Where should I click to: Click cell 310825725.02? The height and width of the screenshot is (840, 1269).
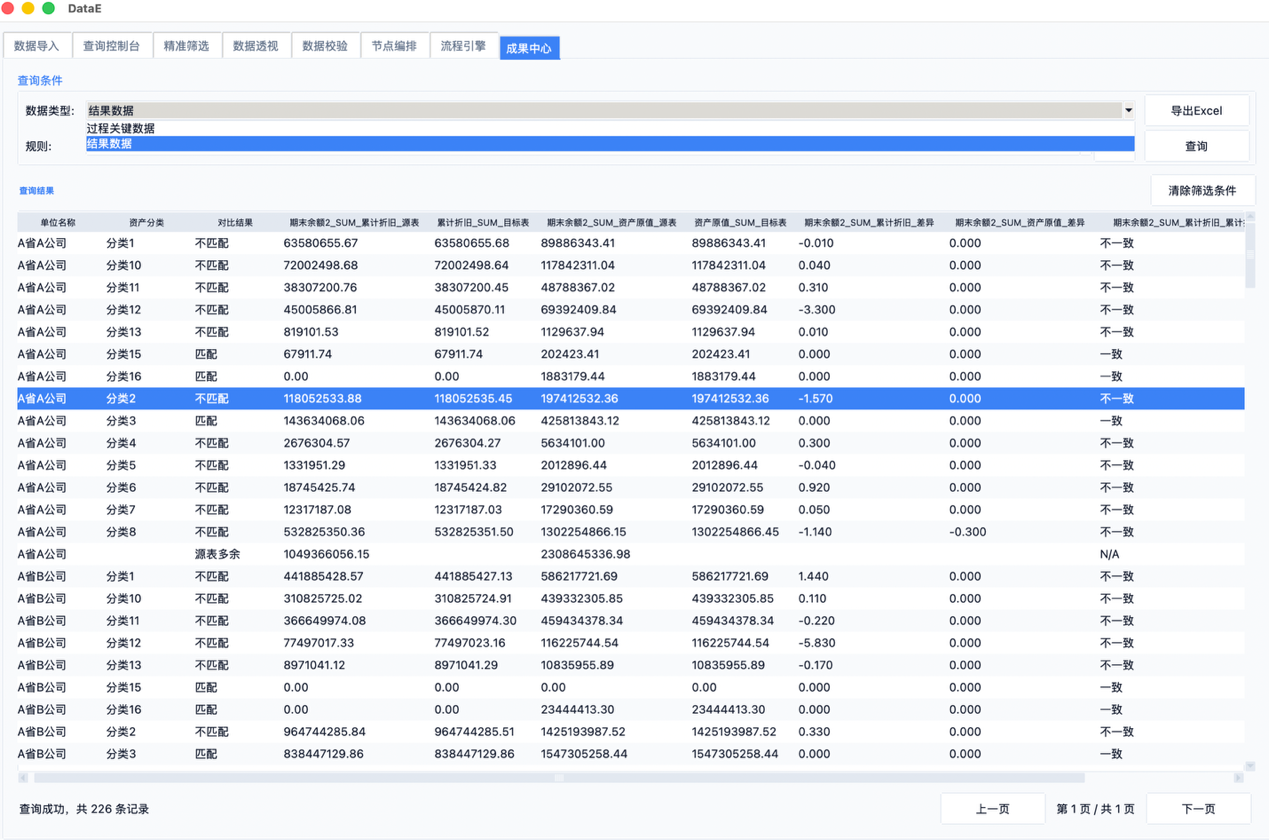coord(323,598)
